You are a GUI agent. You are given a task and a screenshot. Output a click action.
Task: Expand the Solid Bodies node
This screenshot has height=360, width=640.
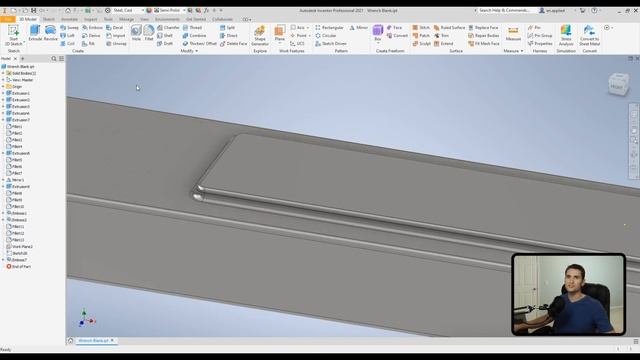pos(3,73)
